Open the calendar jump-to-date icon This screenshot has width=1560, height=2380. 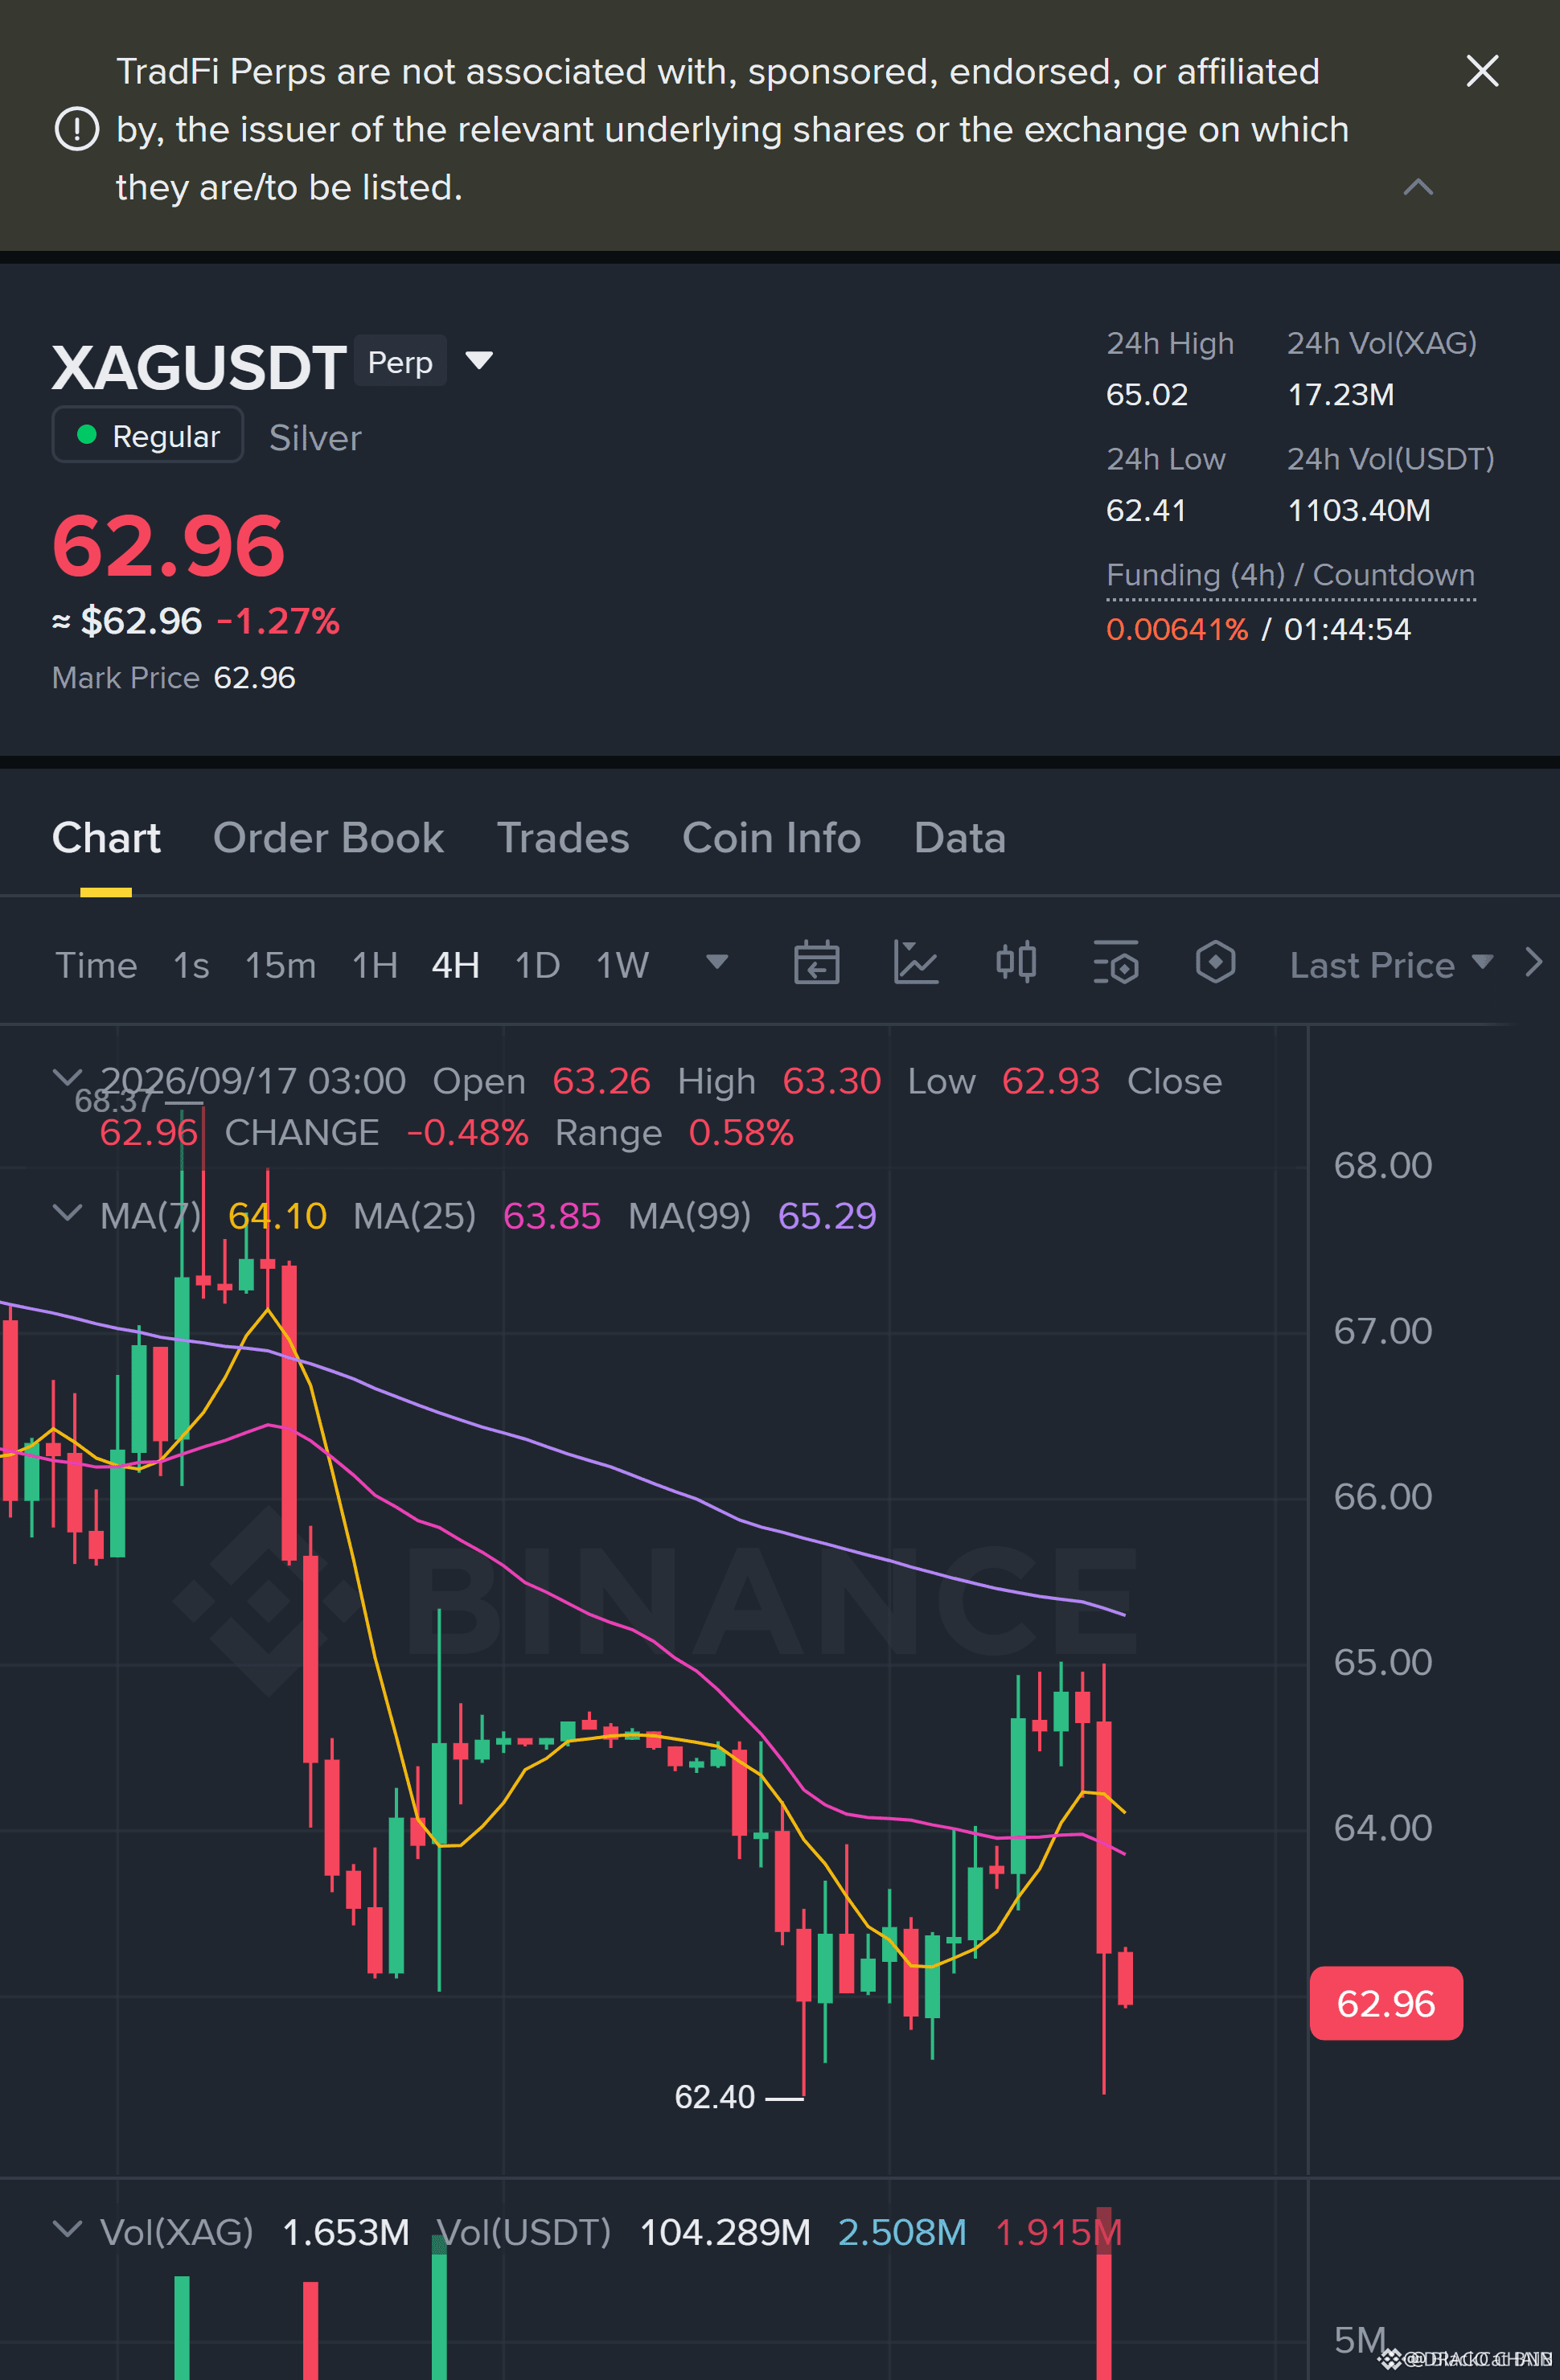coord(816,964)
